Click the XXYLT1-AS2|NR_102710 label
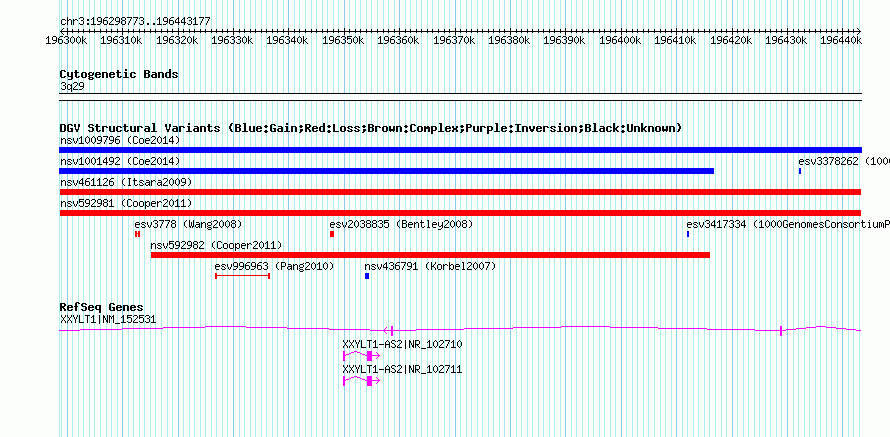This screenshot has height=437, width=890. pos(402,344)
